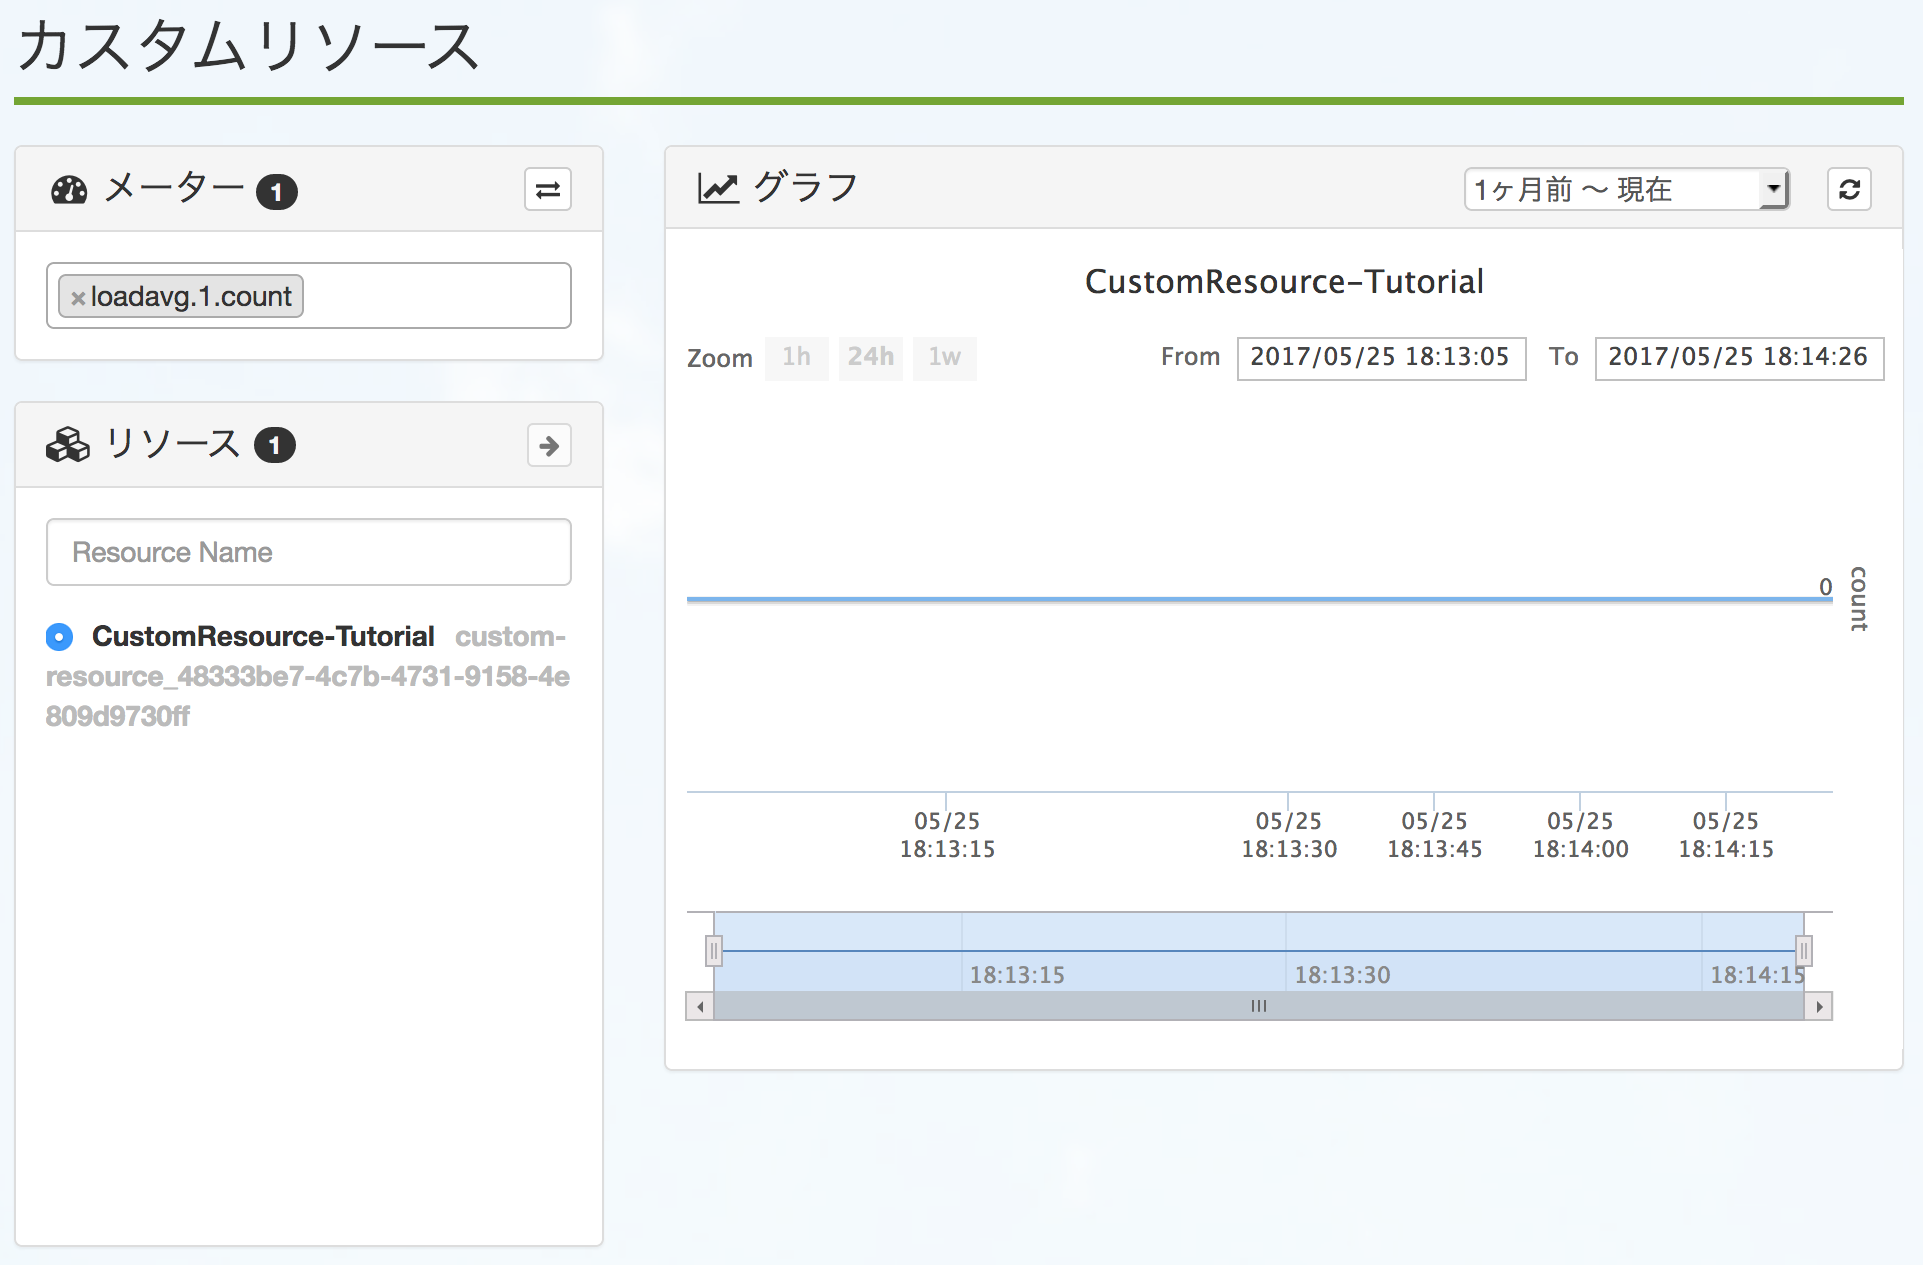Screen dimensions: 1923x1265
Task: Click the meter count badge showing 1
Action: tap(277, 191)
